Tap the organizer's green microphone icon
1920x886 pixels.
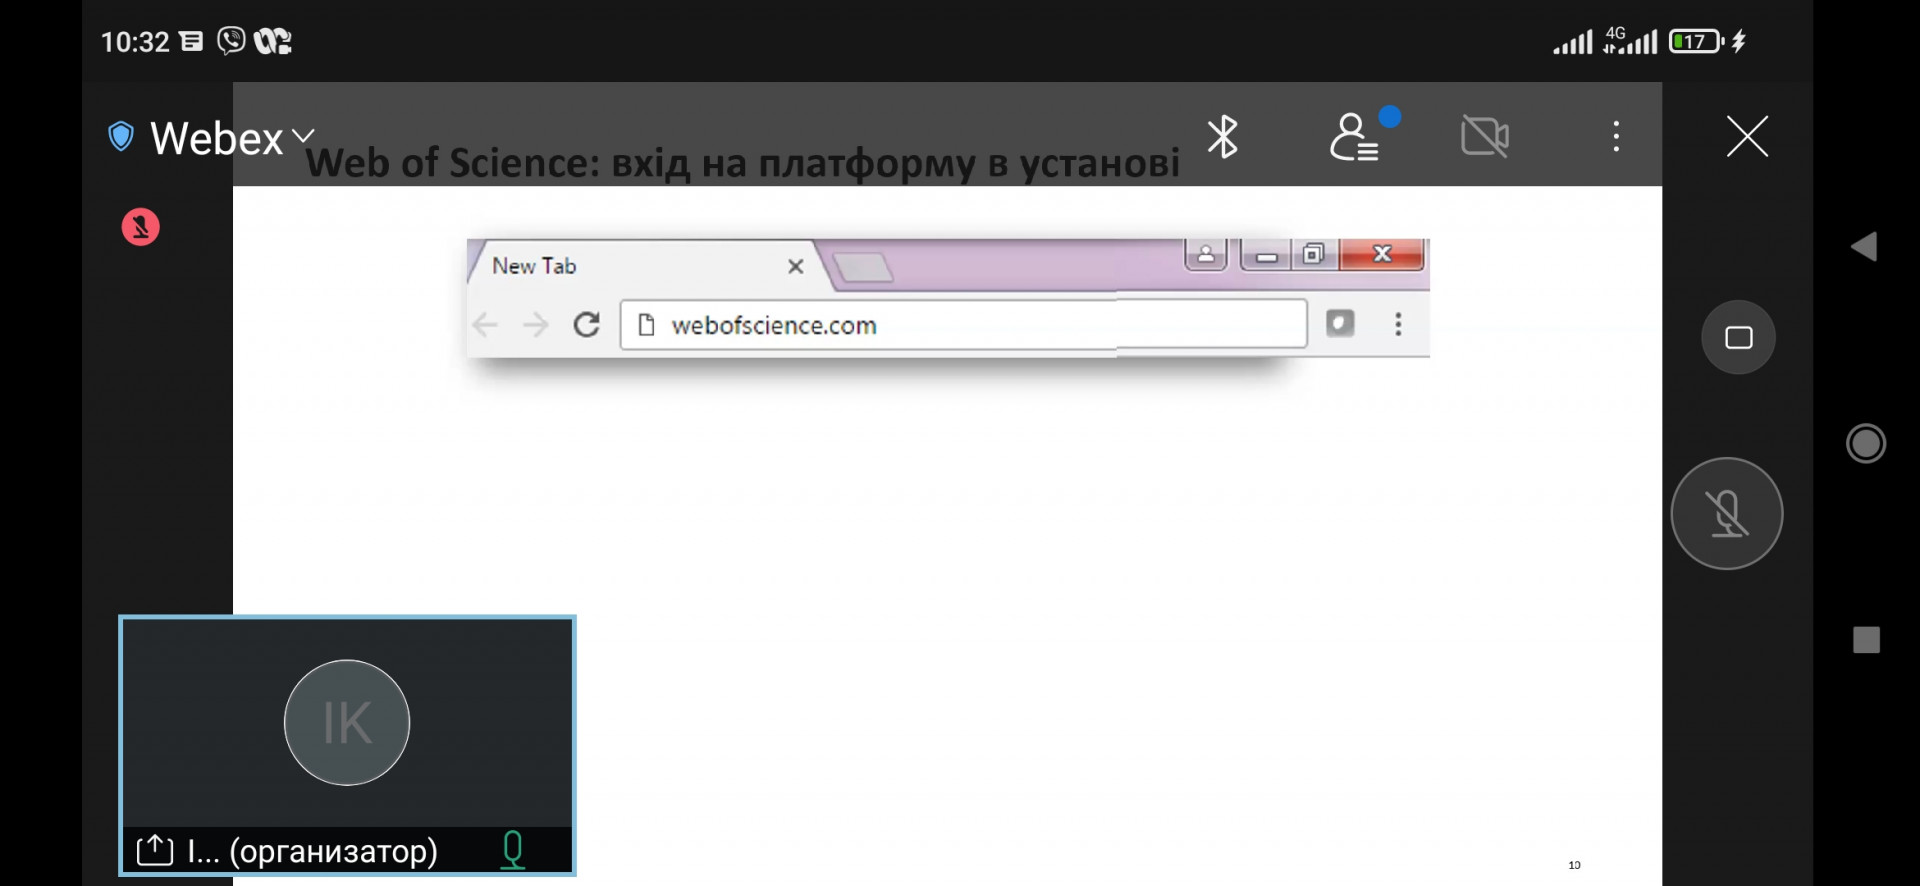pyautogui.click(x=513, y=851)
